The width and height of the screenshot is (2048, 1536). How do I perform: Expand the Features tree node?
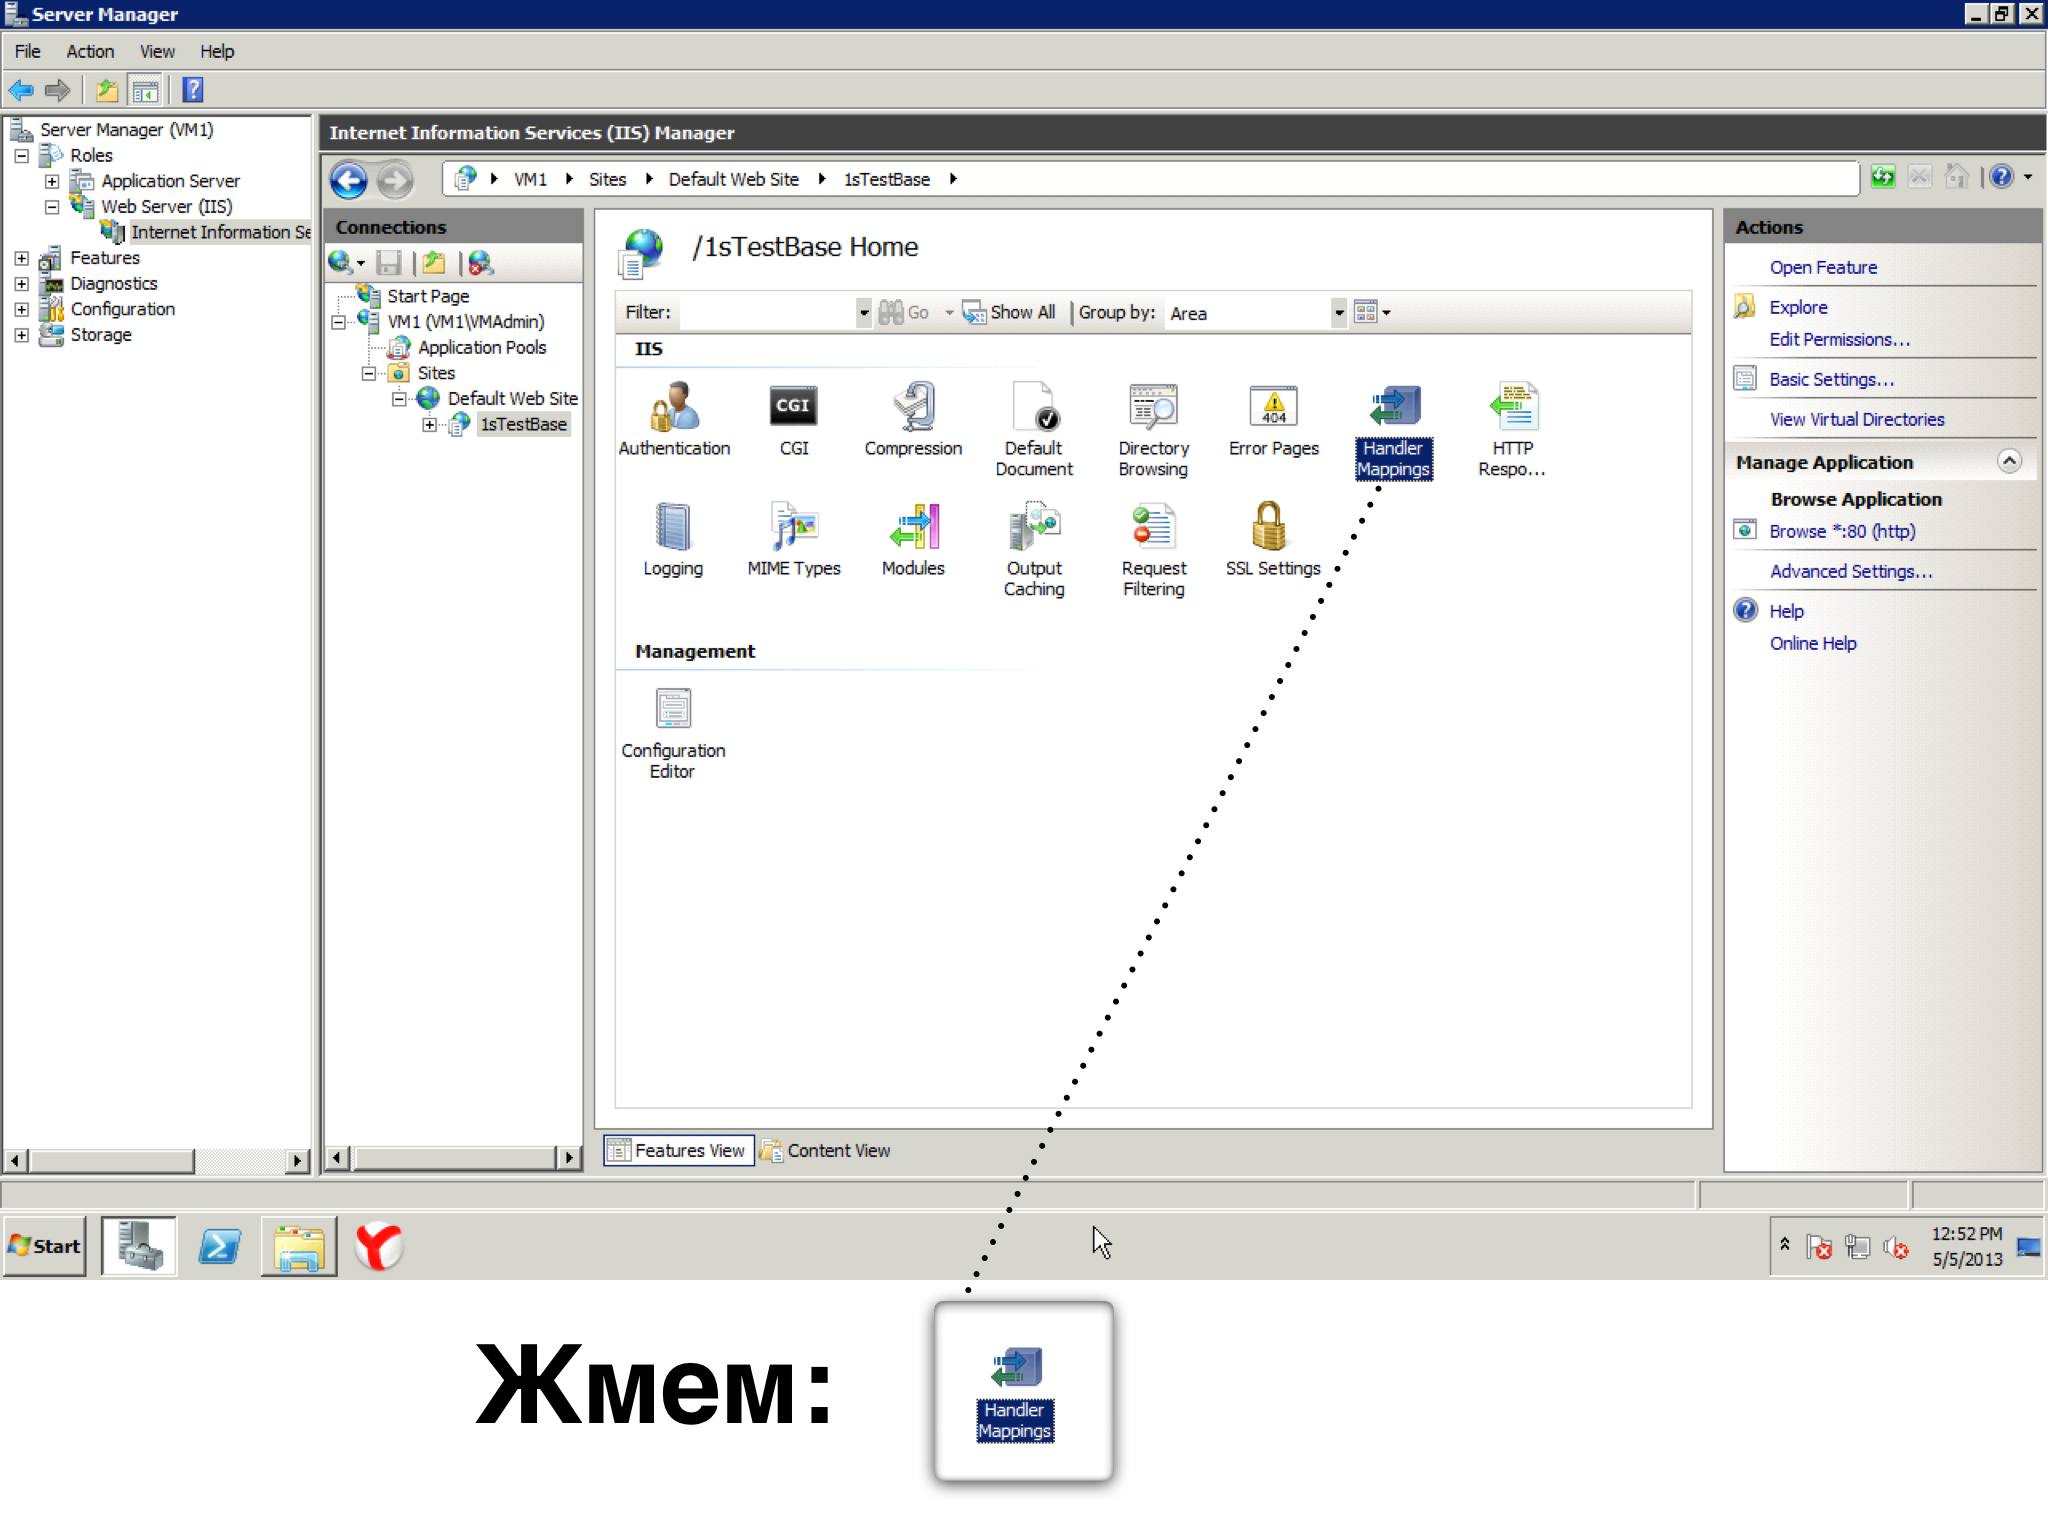tap(21, 258)
